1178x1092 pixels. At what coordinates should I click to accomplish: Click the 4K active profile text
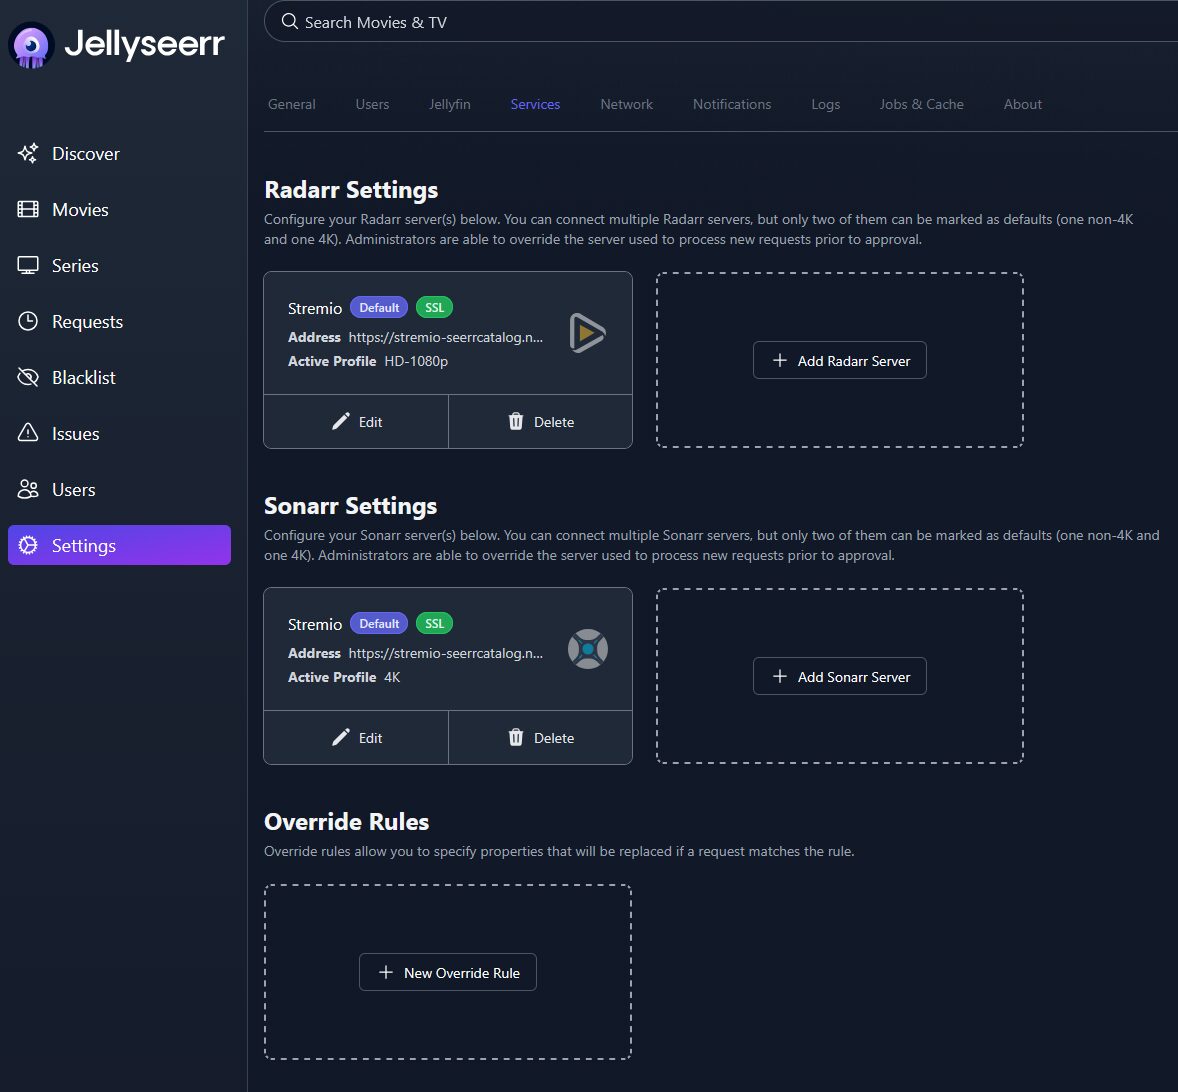pos(392,677)
